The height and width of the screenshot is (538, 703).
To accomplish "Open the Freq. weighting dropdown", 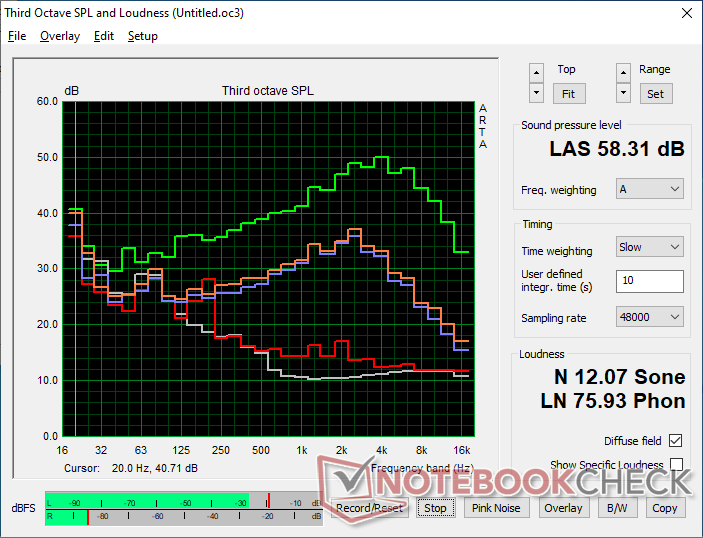I will (x=650, y=189).
